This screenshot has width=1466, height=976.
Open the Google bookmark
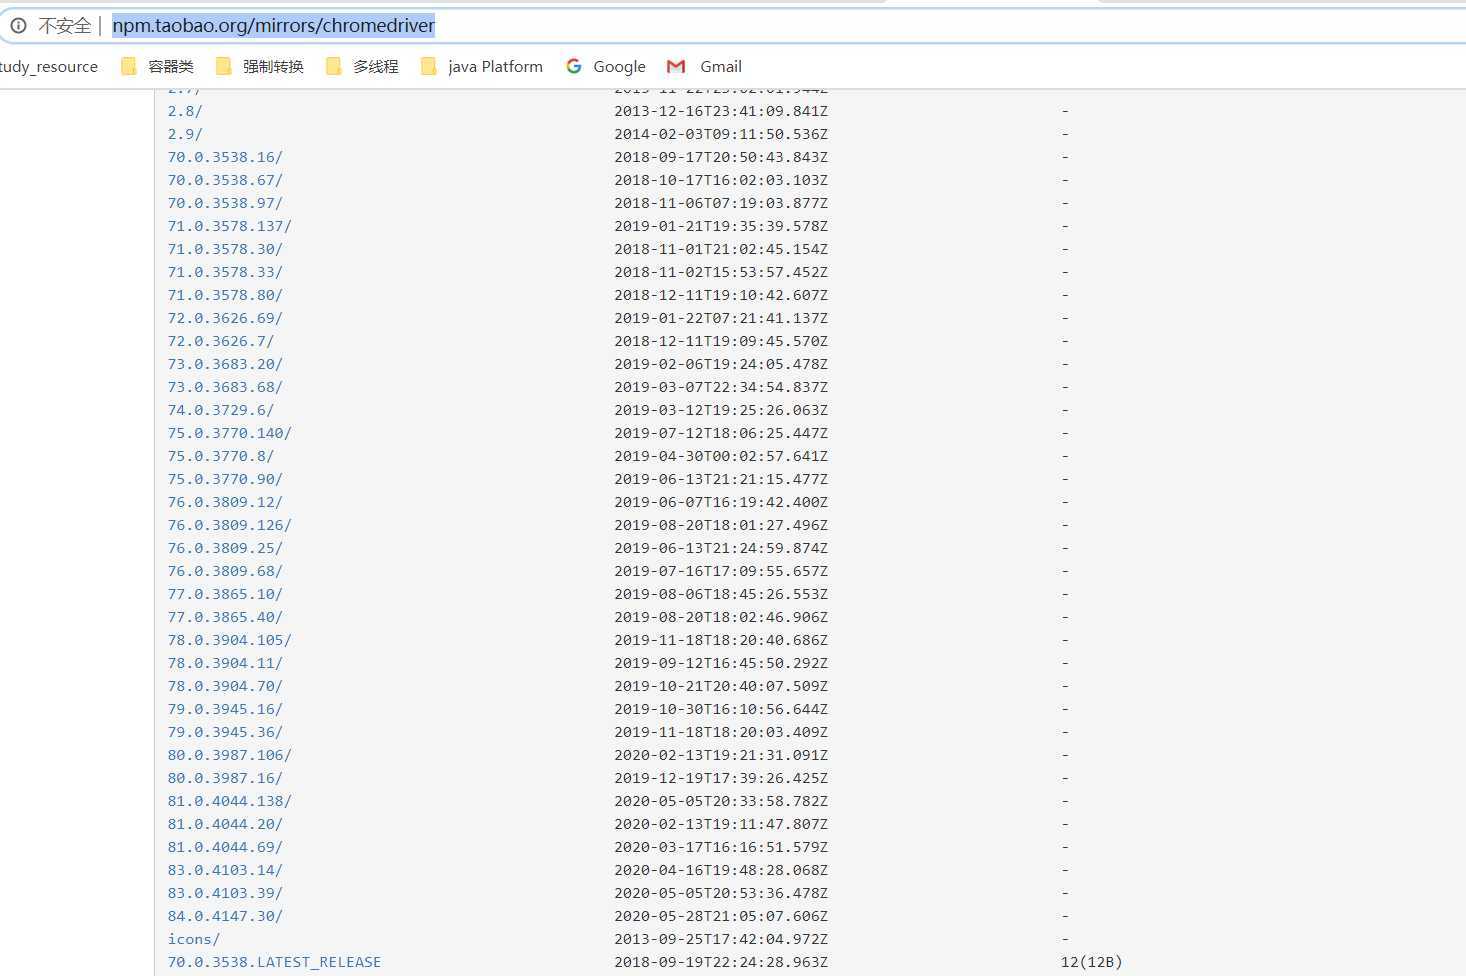(x=606, y=66)
